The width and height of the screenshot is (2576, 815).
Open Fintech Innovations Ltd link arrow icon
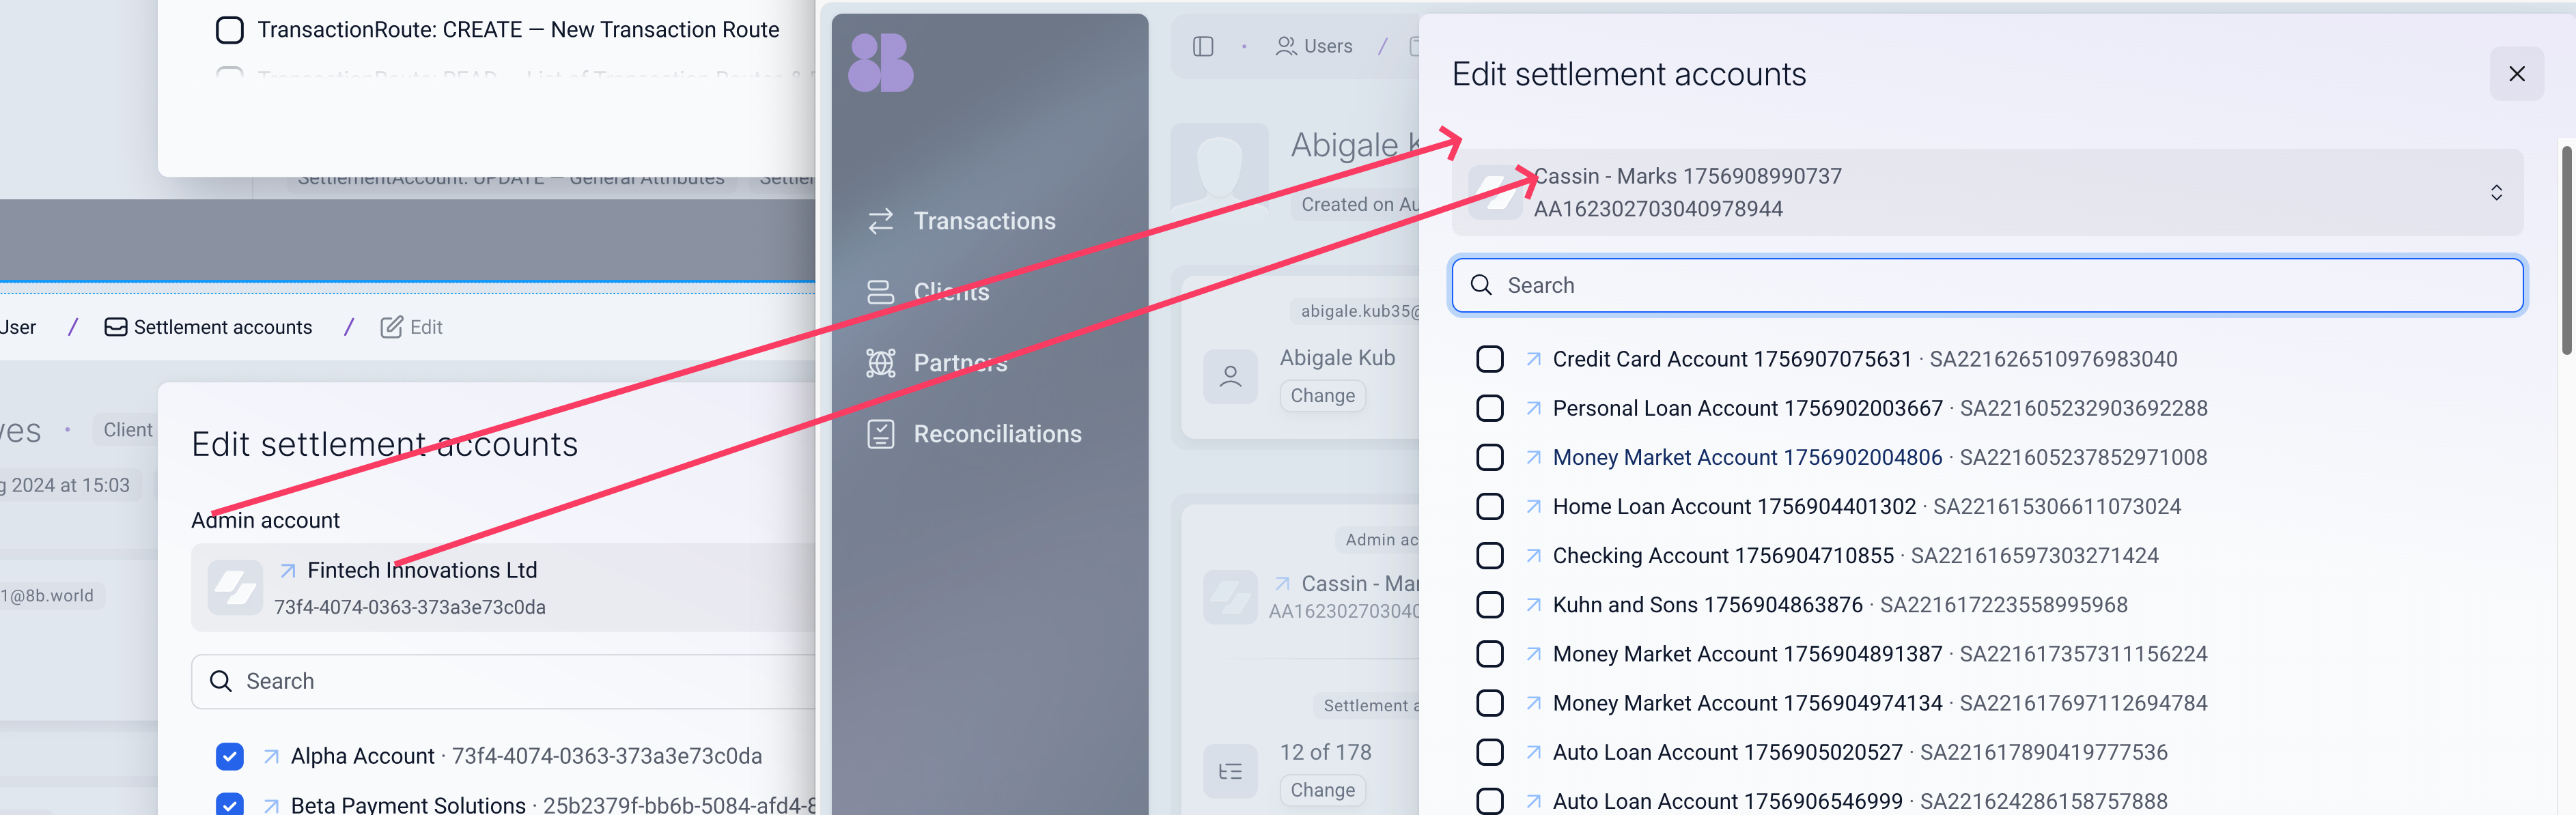[x=288, y=570]
